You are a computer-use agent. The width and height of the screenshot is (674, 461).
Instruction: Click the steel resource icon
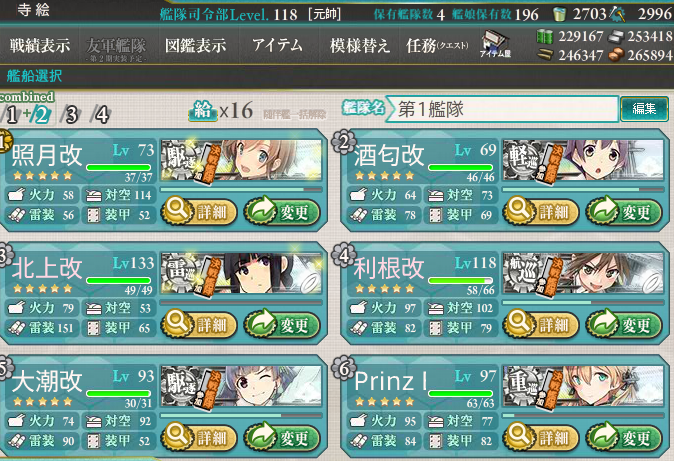[616, 37]
